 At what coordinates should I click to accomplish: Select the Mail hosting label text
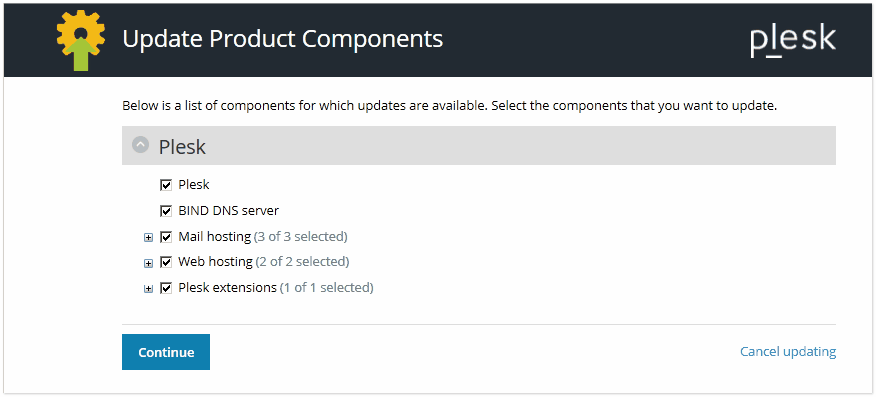coord(215,237)
